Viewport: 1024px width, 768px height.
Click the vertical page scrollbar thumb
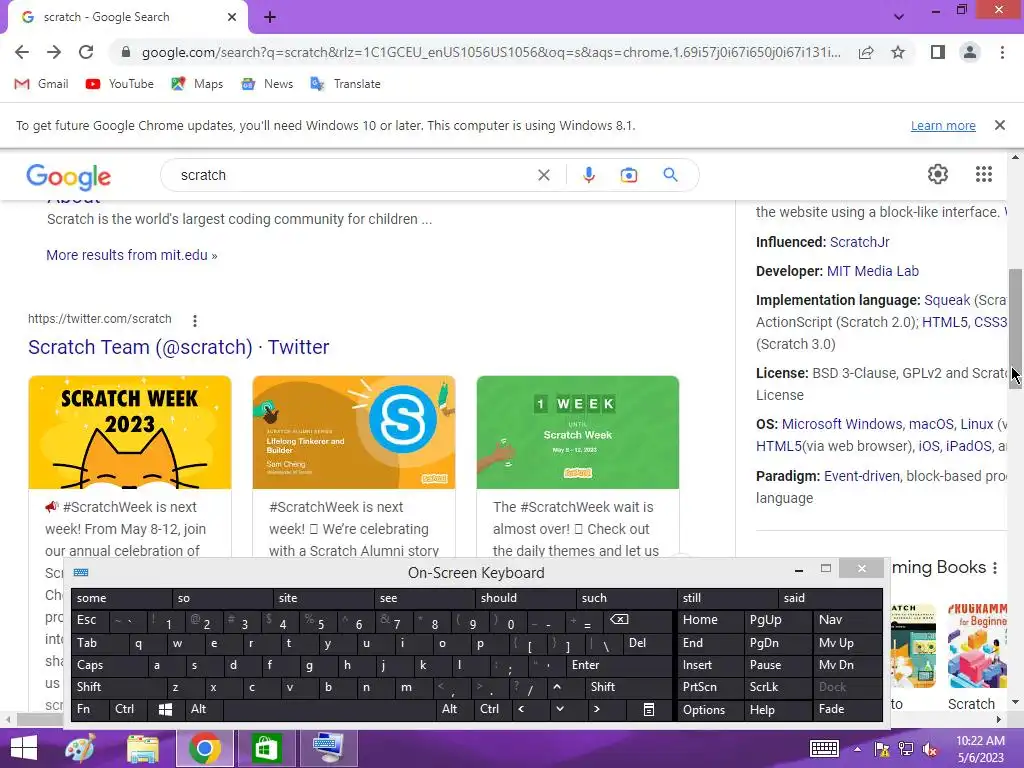pos(1015,328)
